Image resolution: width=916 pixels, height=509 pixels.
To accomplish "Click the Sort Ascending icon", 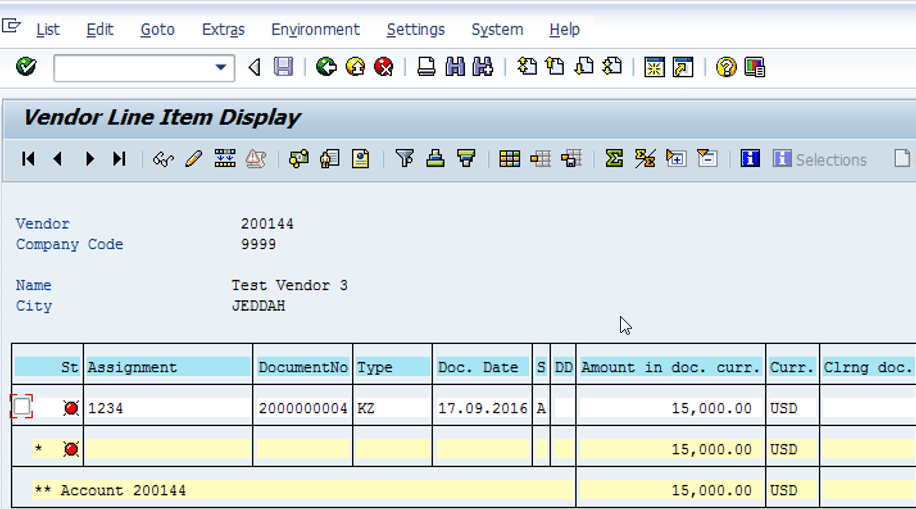I will point(435,159).
